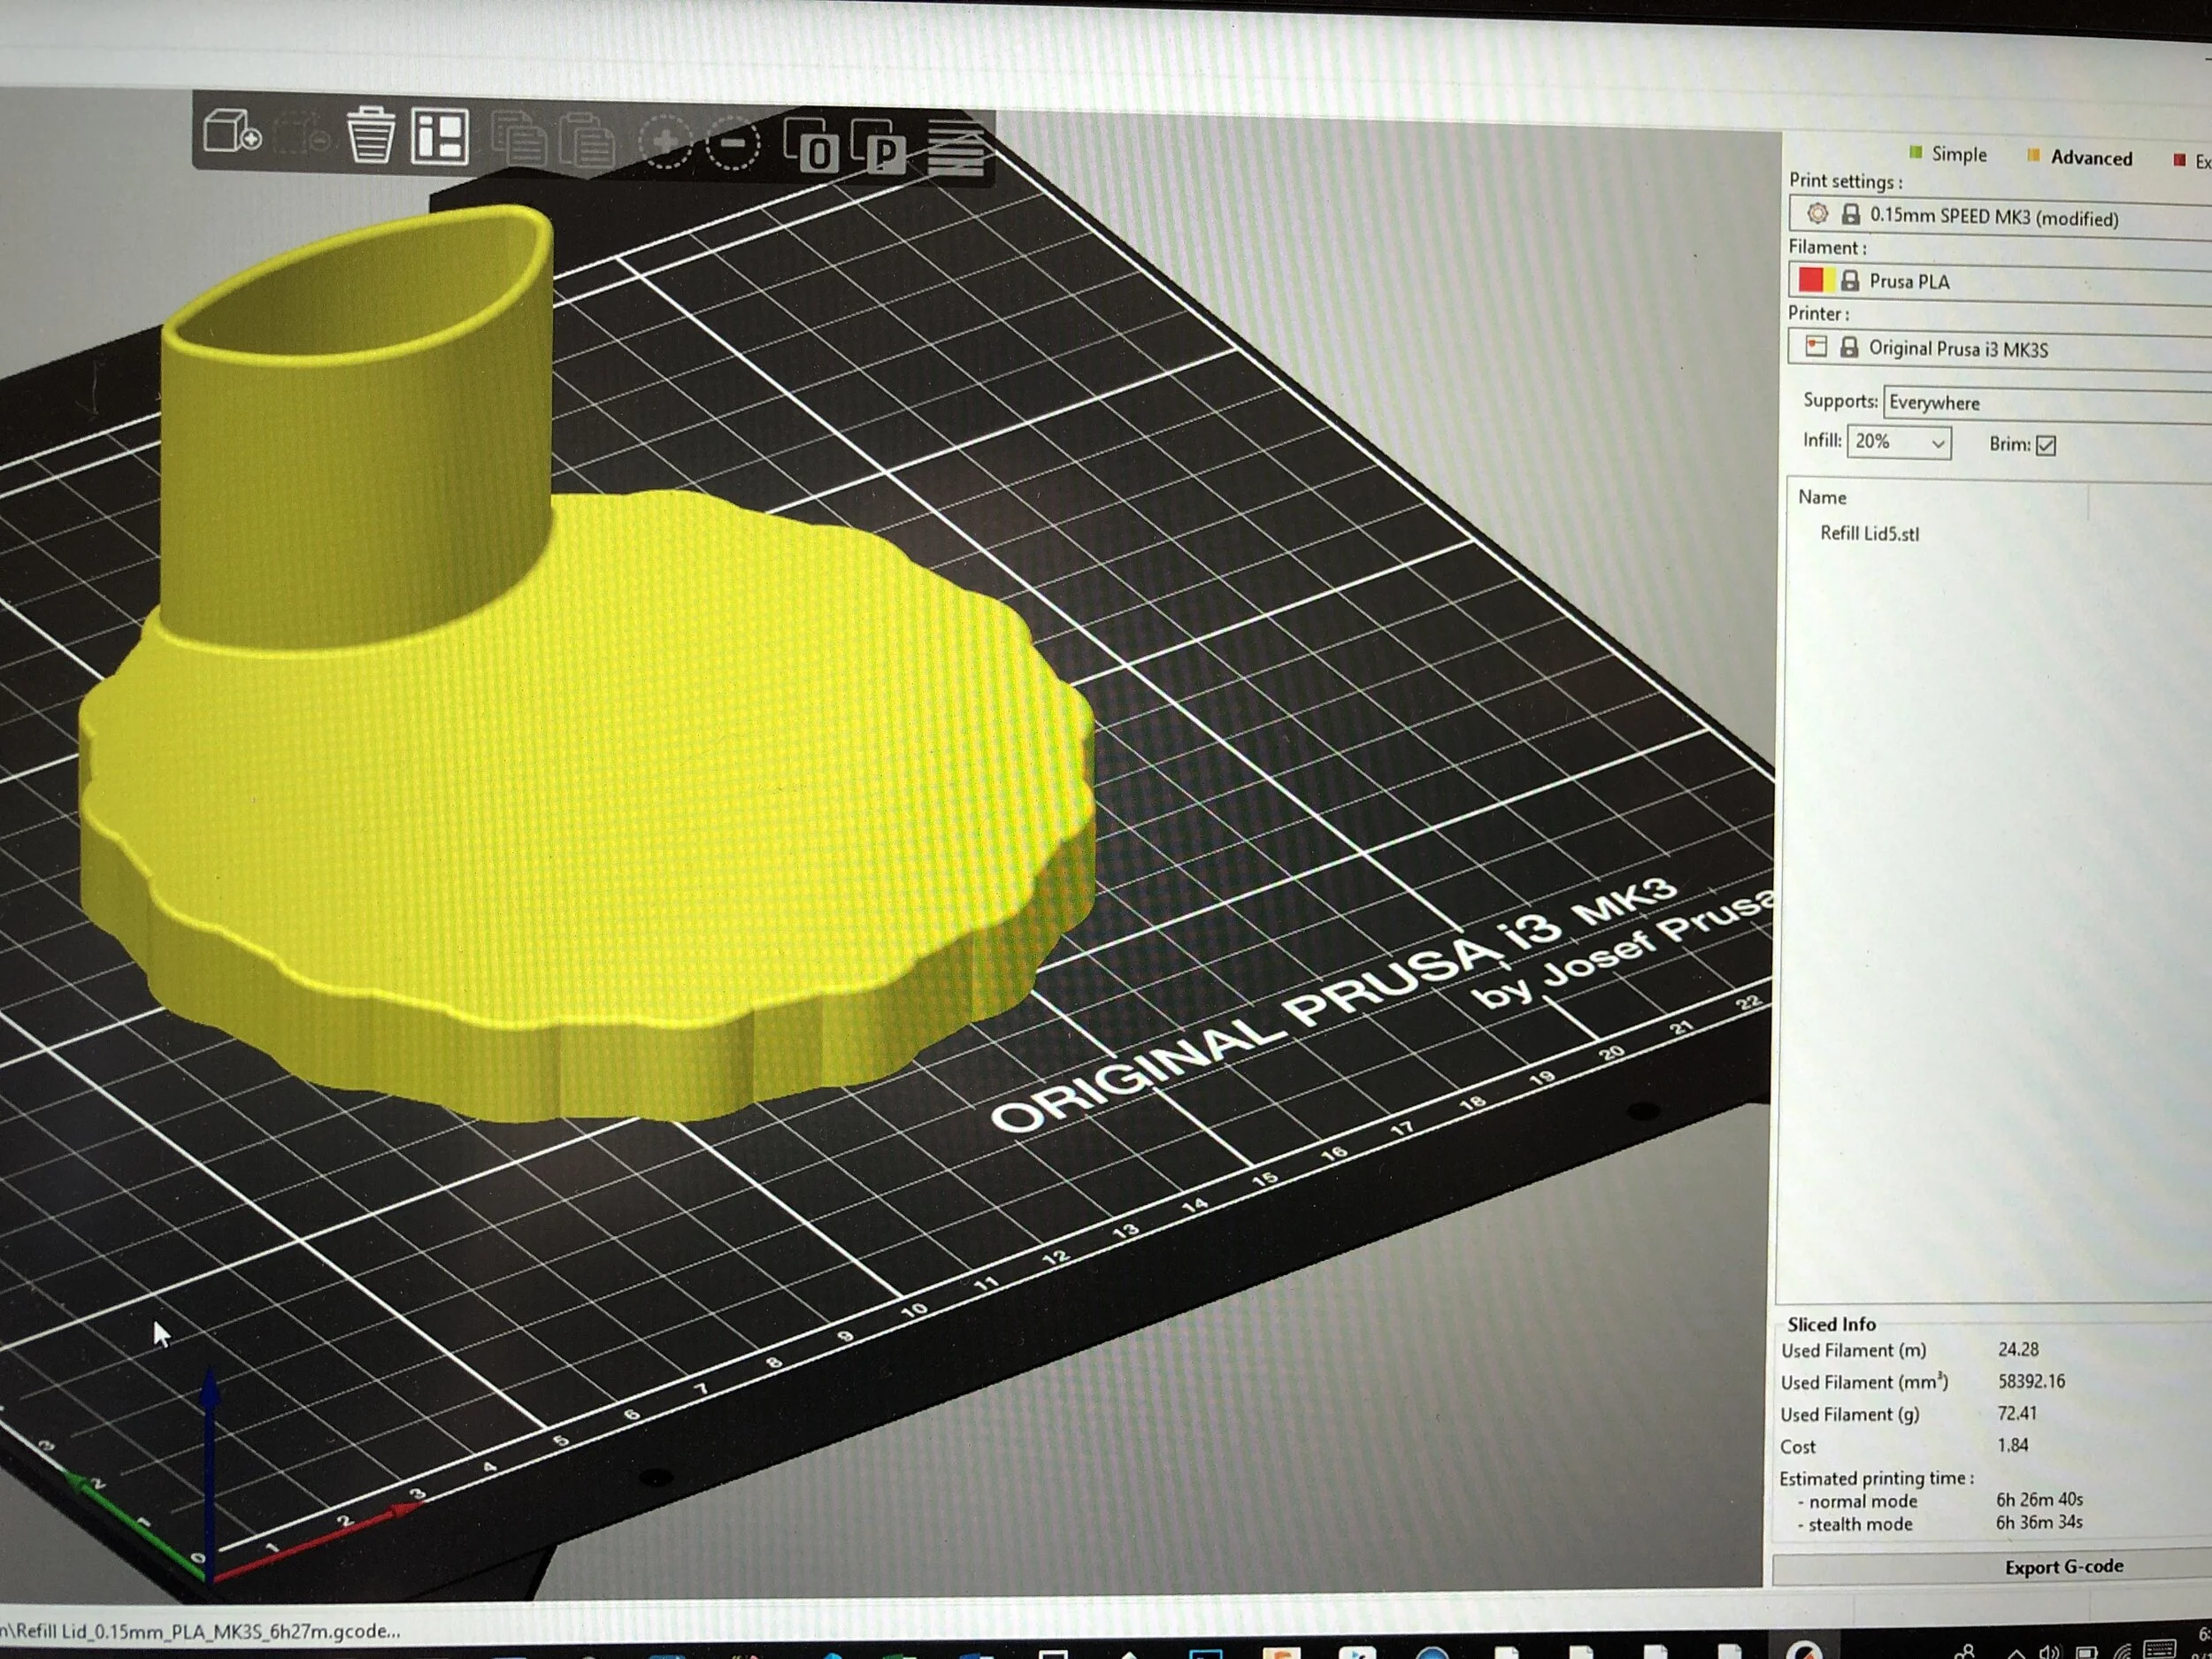Viewport: 2212px width, 1659px height.
Task: Click the Paste icon in toolbar
Action: pyautogui.click(x=587, y=141)
